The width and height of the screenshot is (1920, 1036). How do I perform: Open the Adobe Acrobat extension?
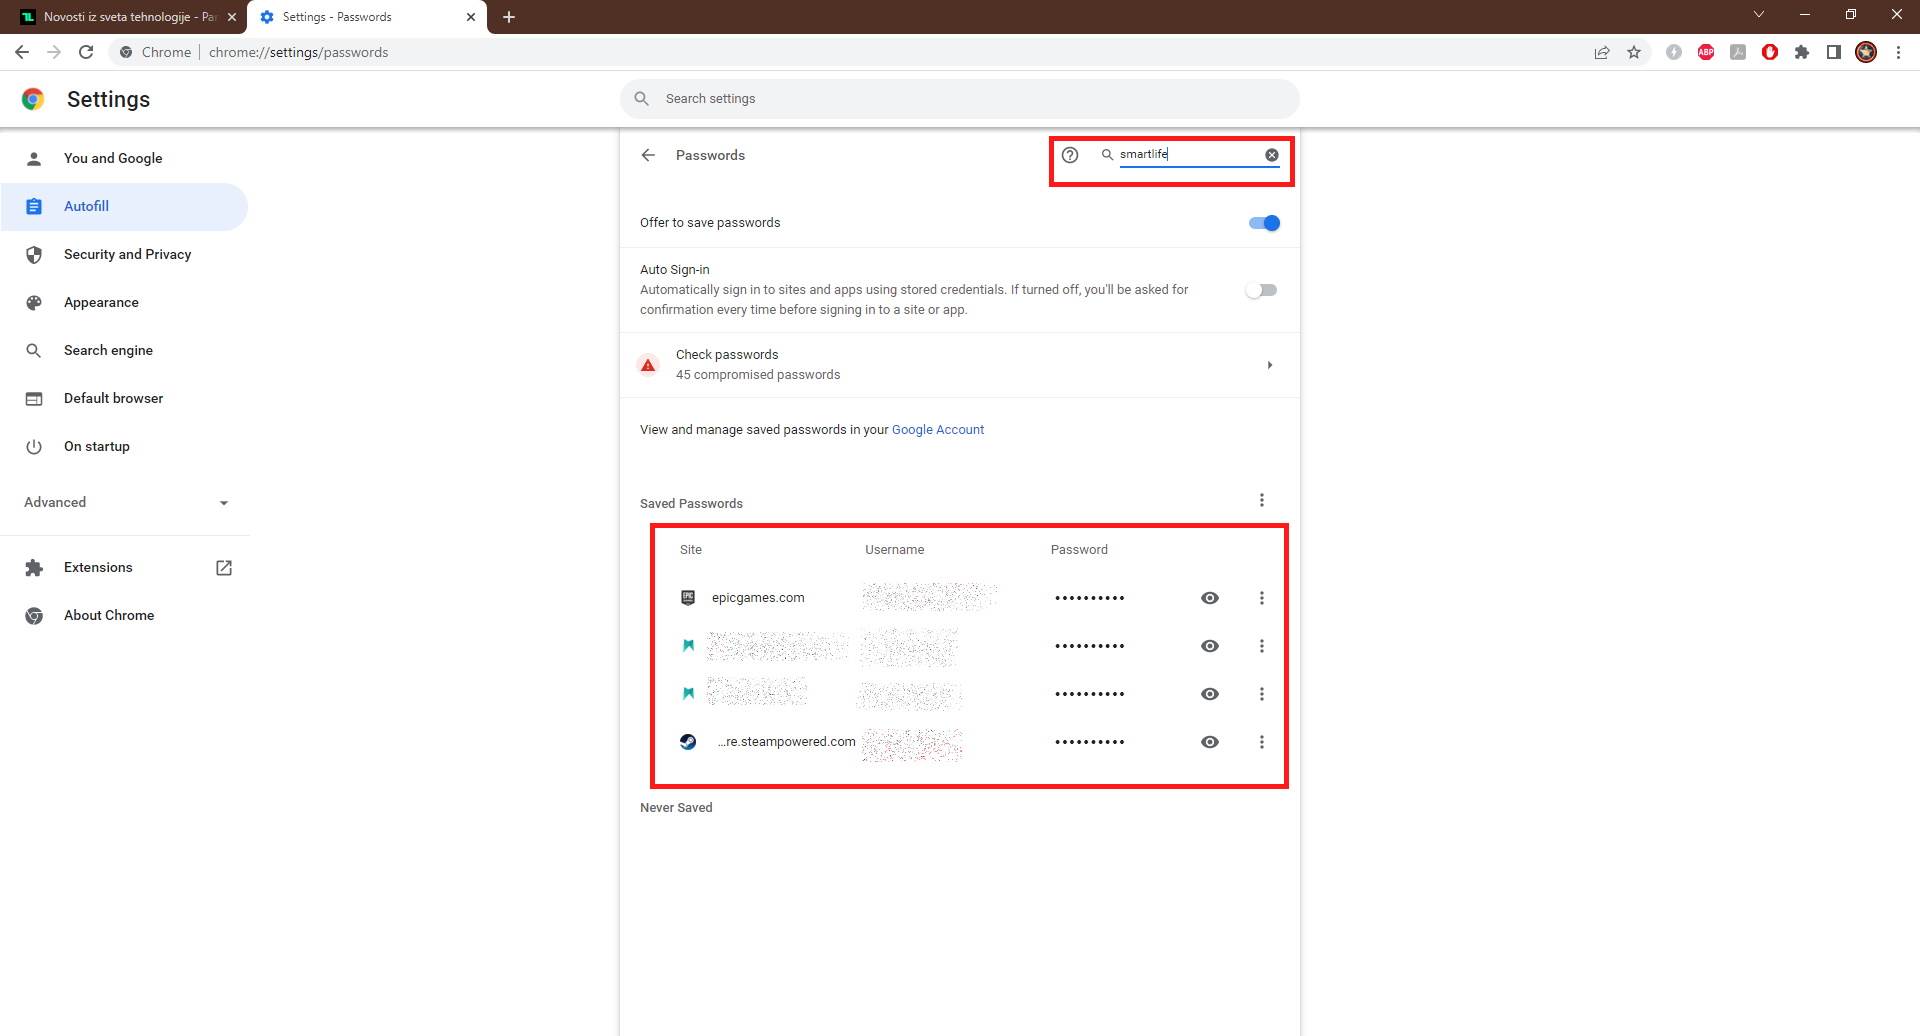(1738, 52)
